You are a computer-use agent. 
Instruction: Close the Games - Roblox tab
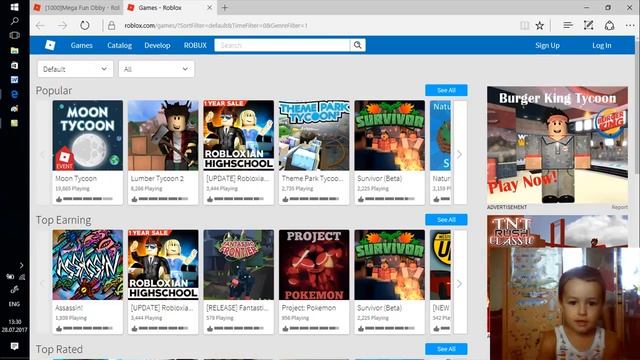click(209, 7)
